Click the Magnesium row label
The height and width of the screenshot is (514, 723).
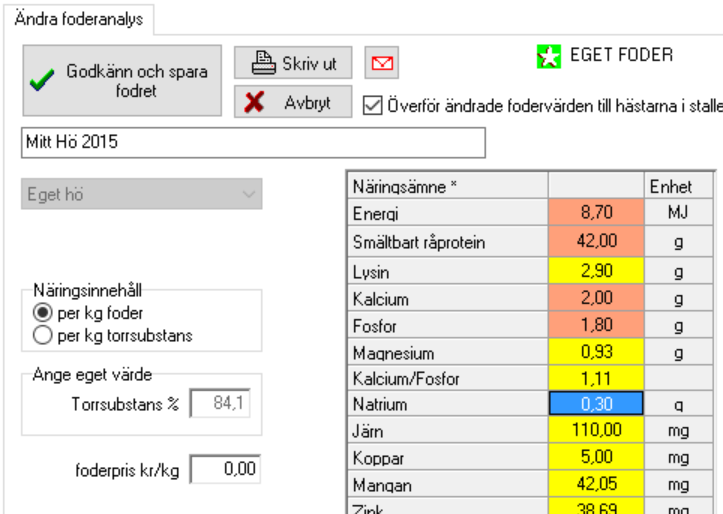click(x=448, y=352)
